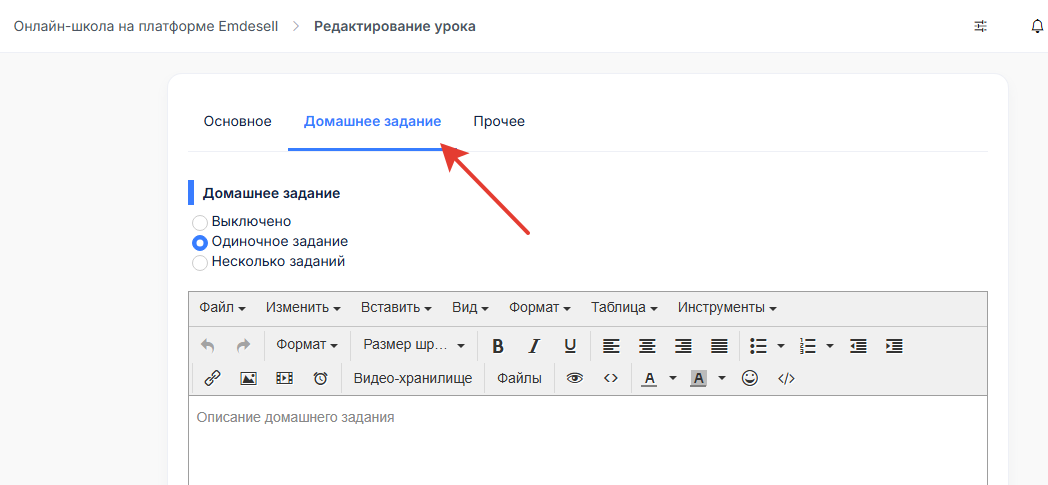Viewport: 1048px width, 485px height.
Task: Toggle italic formatting
Action: point(533,345)
